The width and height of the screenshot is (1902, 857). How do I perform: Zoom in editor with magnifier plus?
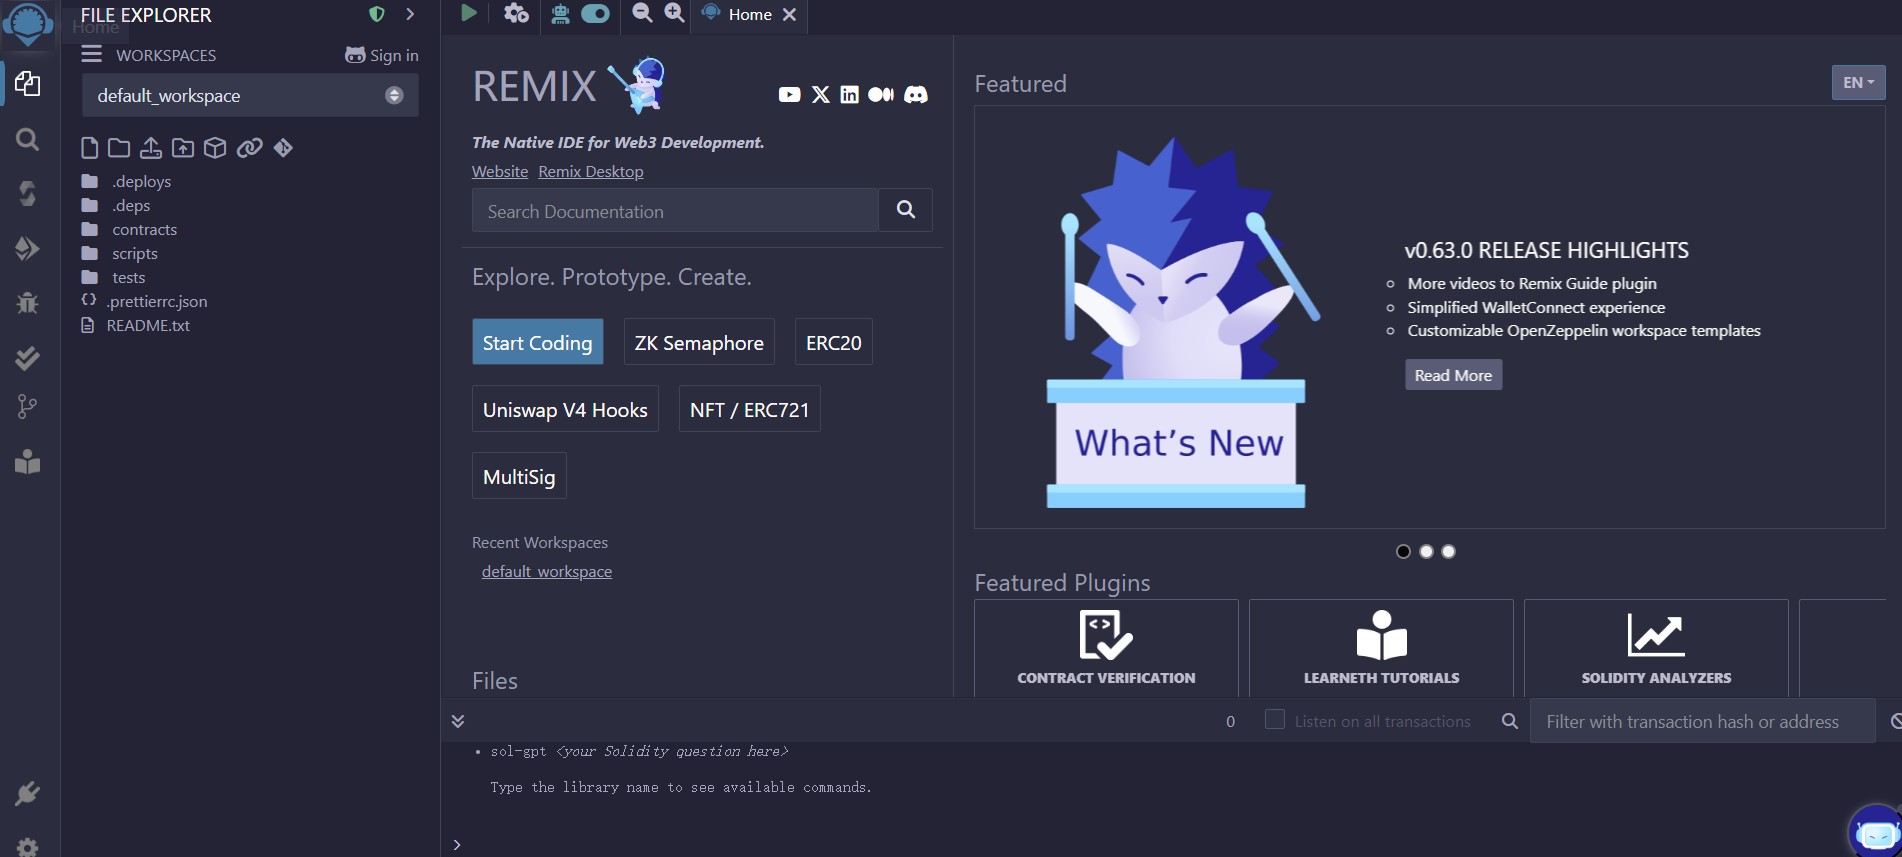pos(675,13)
